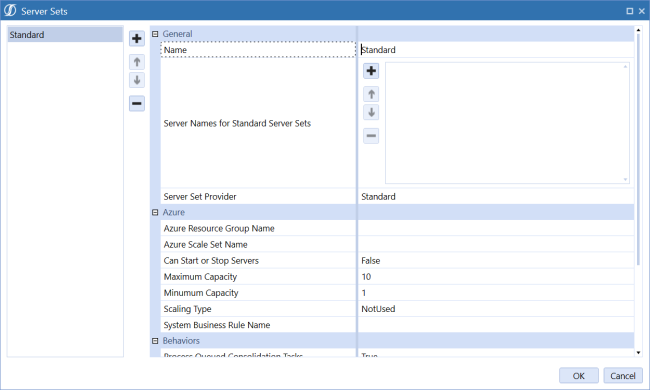This screenshot has height=390, width=650.
Task: Collapse the General section
Action: [x=155, y=34]
